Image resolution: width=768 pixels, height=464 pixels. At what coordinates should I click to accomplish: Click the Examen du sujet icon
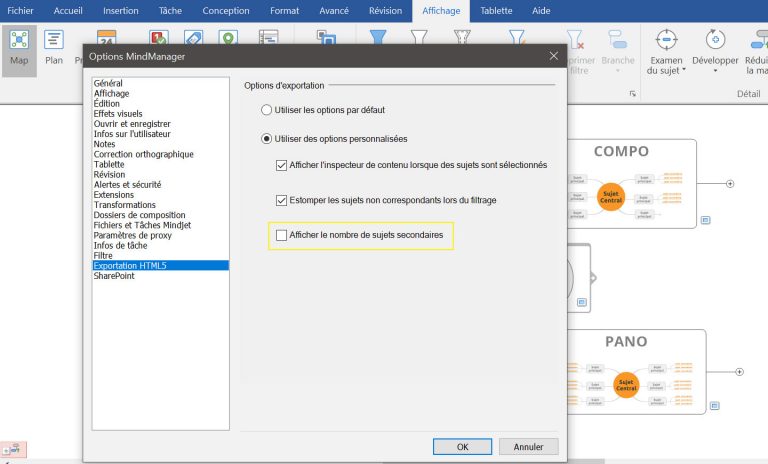click(x=666, y=40)
